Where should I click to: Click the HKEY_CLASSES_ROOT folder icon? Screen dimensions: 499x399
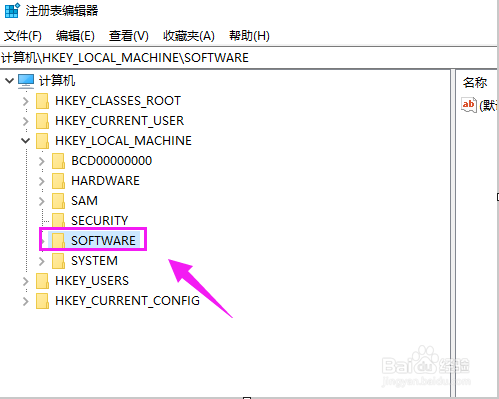[42, 101]
